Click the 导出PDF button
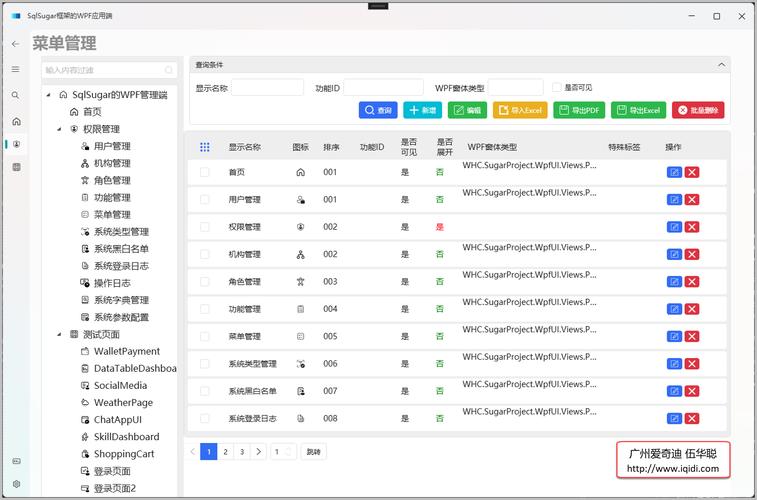 [x=579, y=110]
